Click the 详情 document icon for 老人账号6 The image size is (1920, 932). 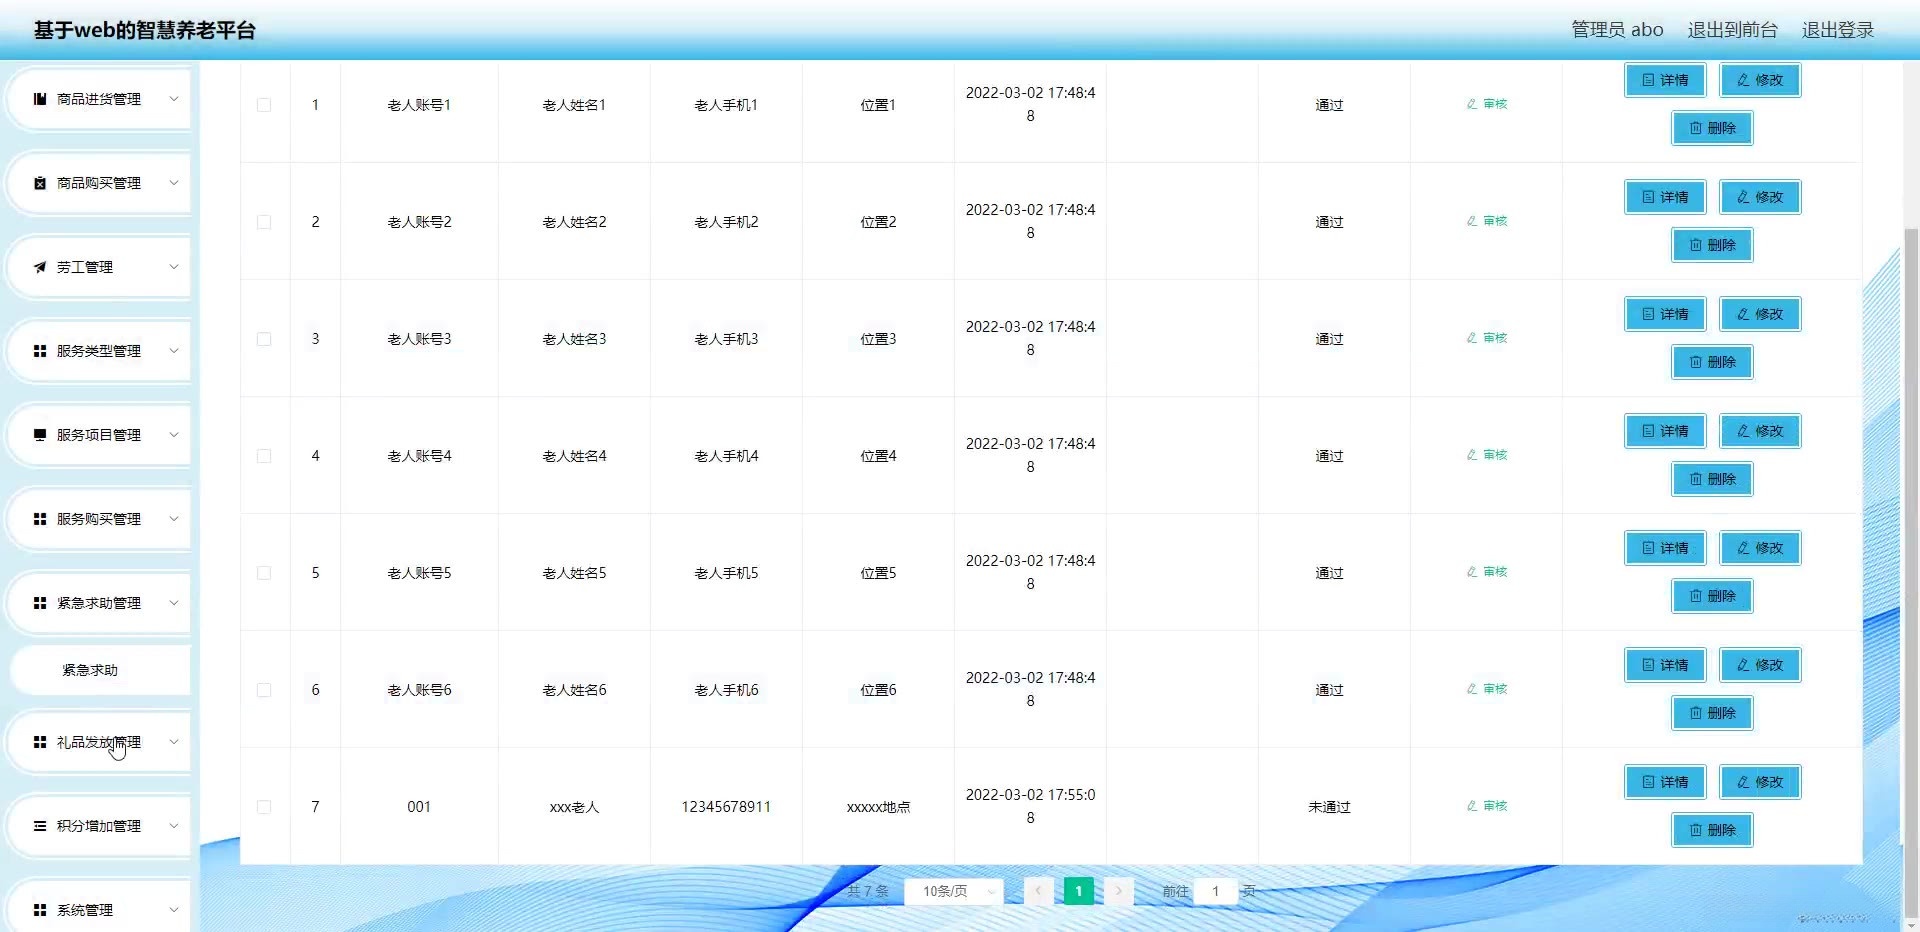(x=1648, y=665)
